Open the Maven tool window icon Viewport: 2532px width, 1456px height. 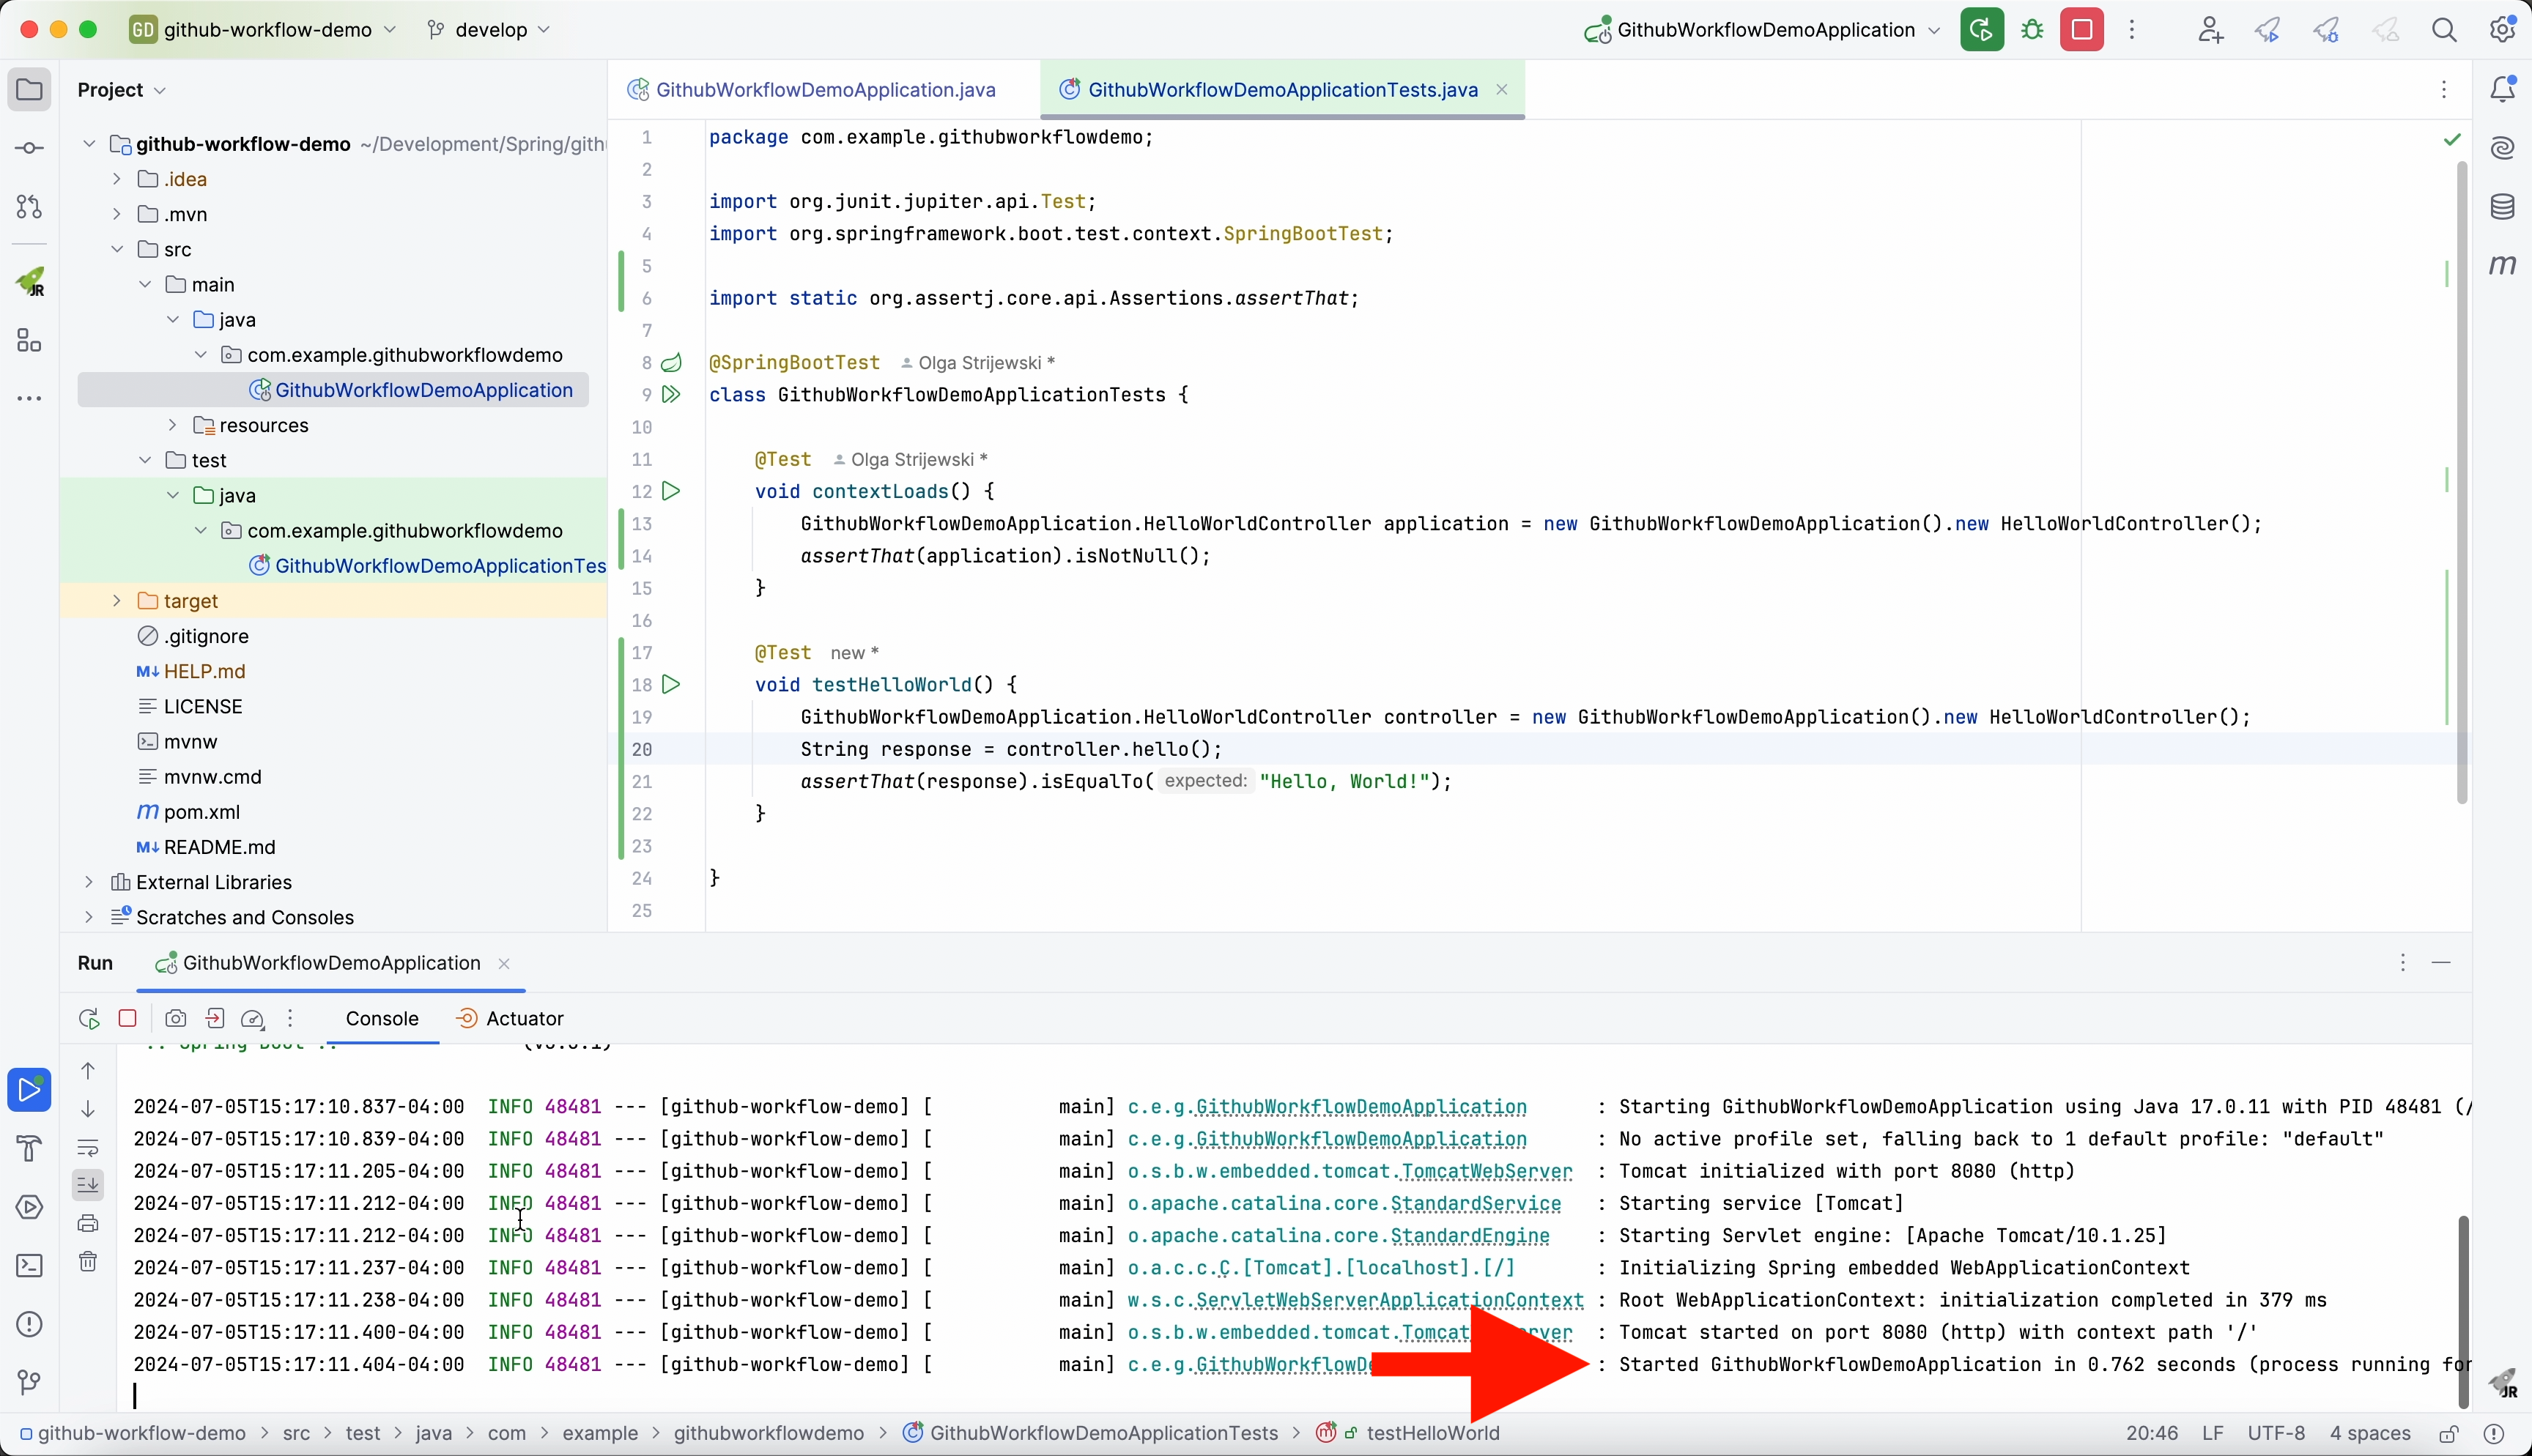pos(2502,265)
